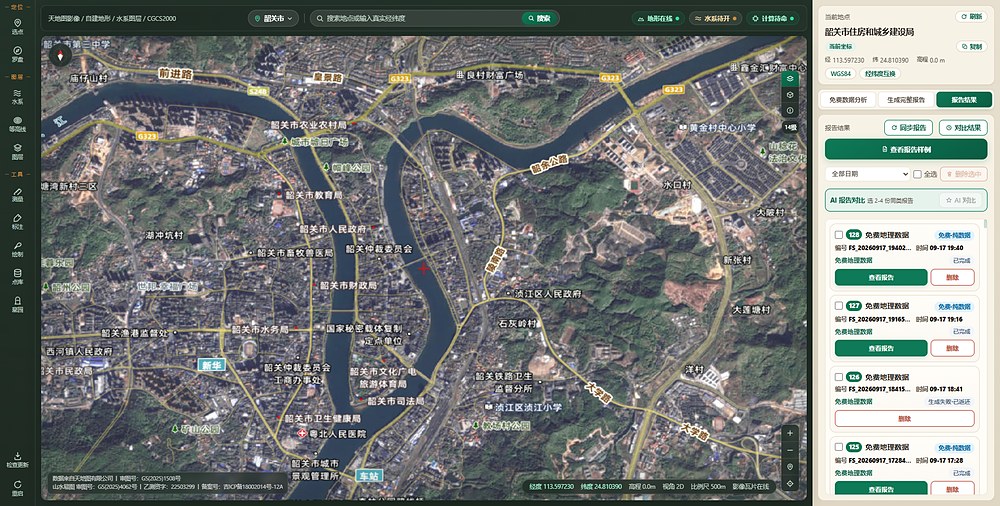The image size is (1000, 506).
Task: Toggle the 水系 water system layer icon
Action: [x=17, y=96]
